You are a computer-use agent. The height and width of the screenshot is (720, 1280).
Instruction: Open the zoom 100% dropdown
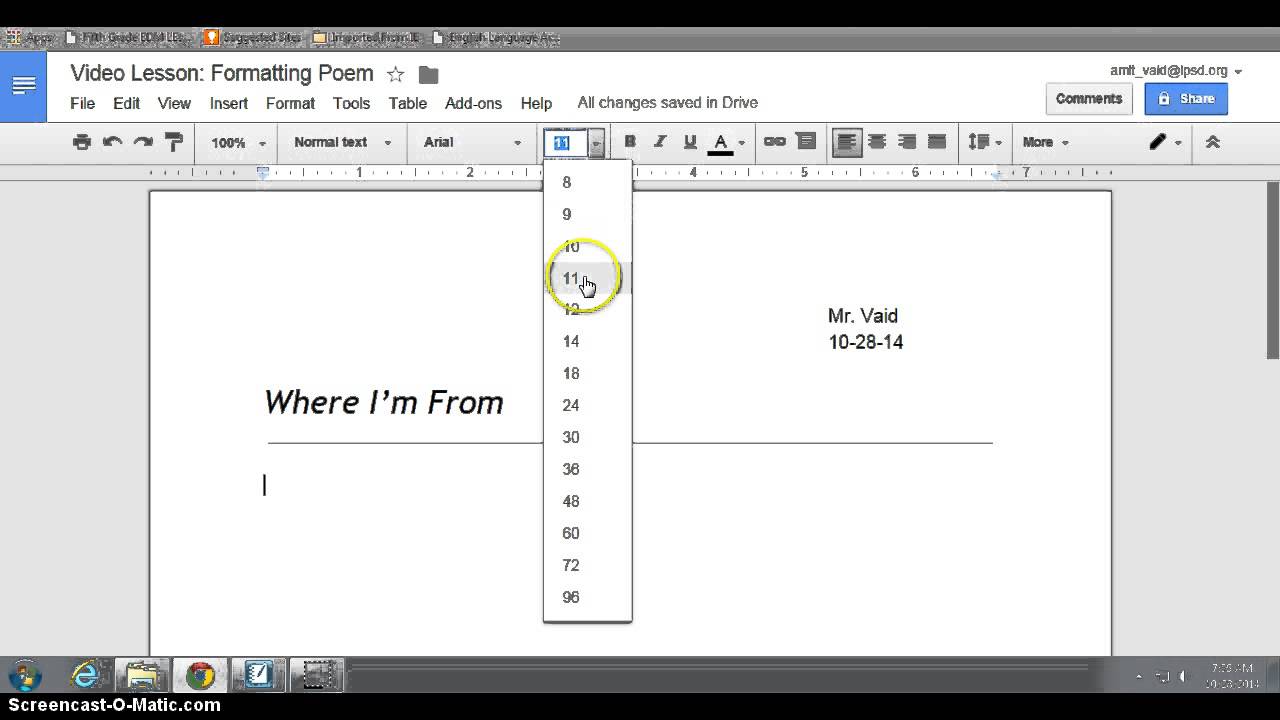point(238,143)
